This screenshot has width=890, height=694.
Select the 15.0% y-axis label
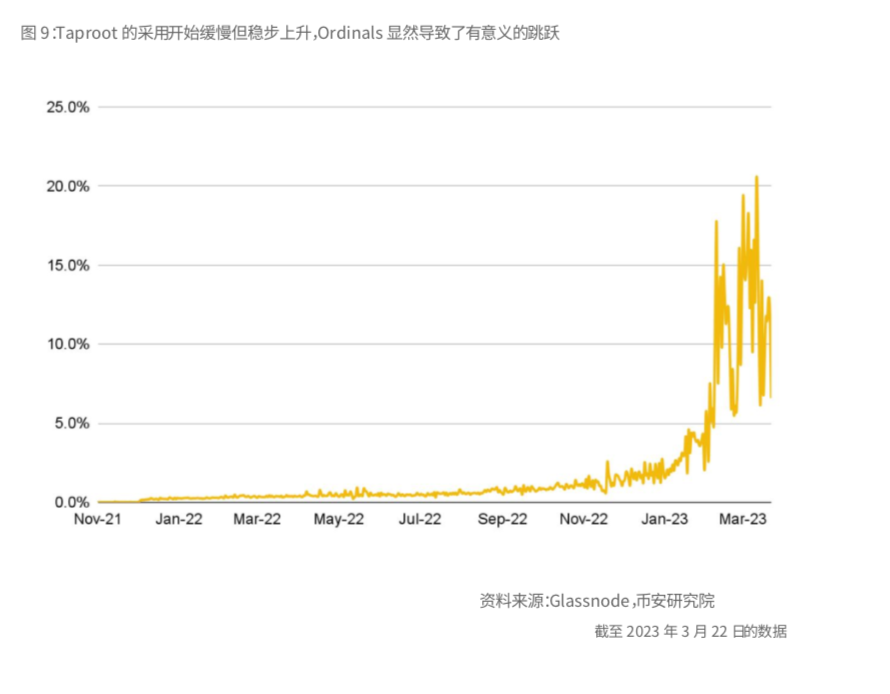coord(68,265)
